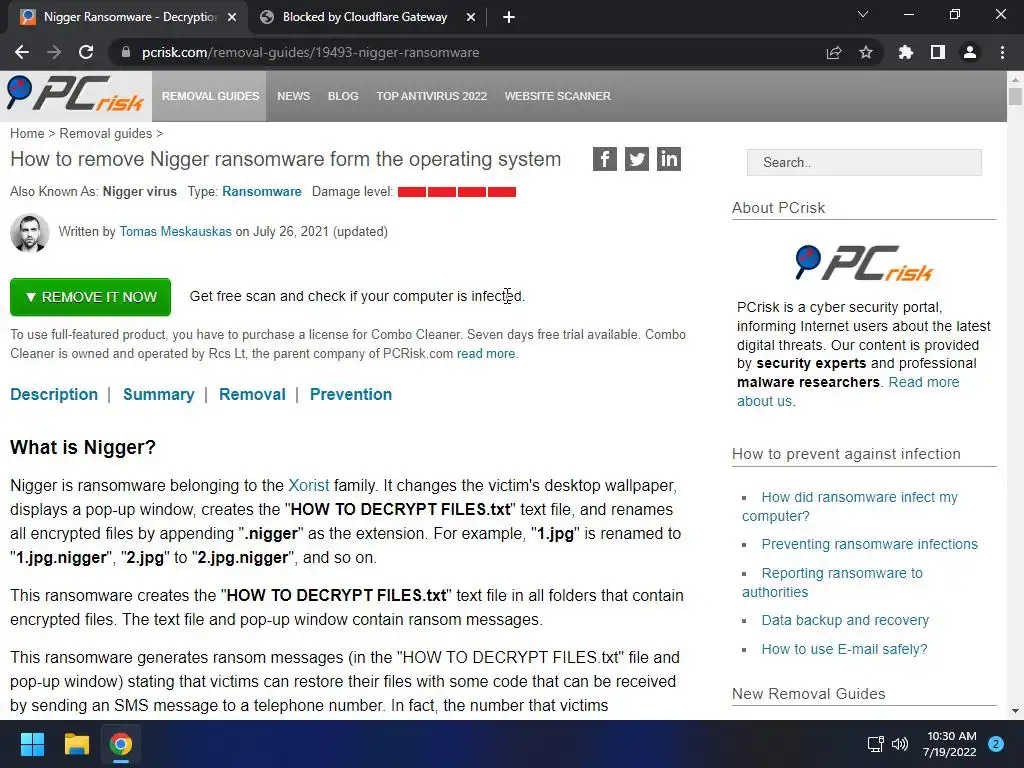Viewport: 1024px width, 768px height.
Task: Open author Tomas Meskauskas link
Action: click(x=176, y=231)
